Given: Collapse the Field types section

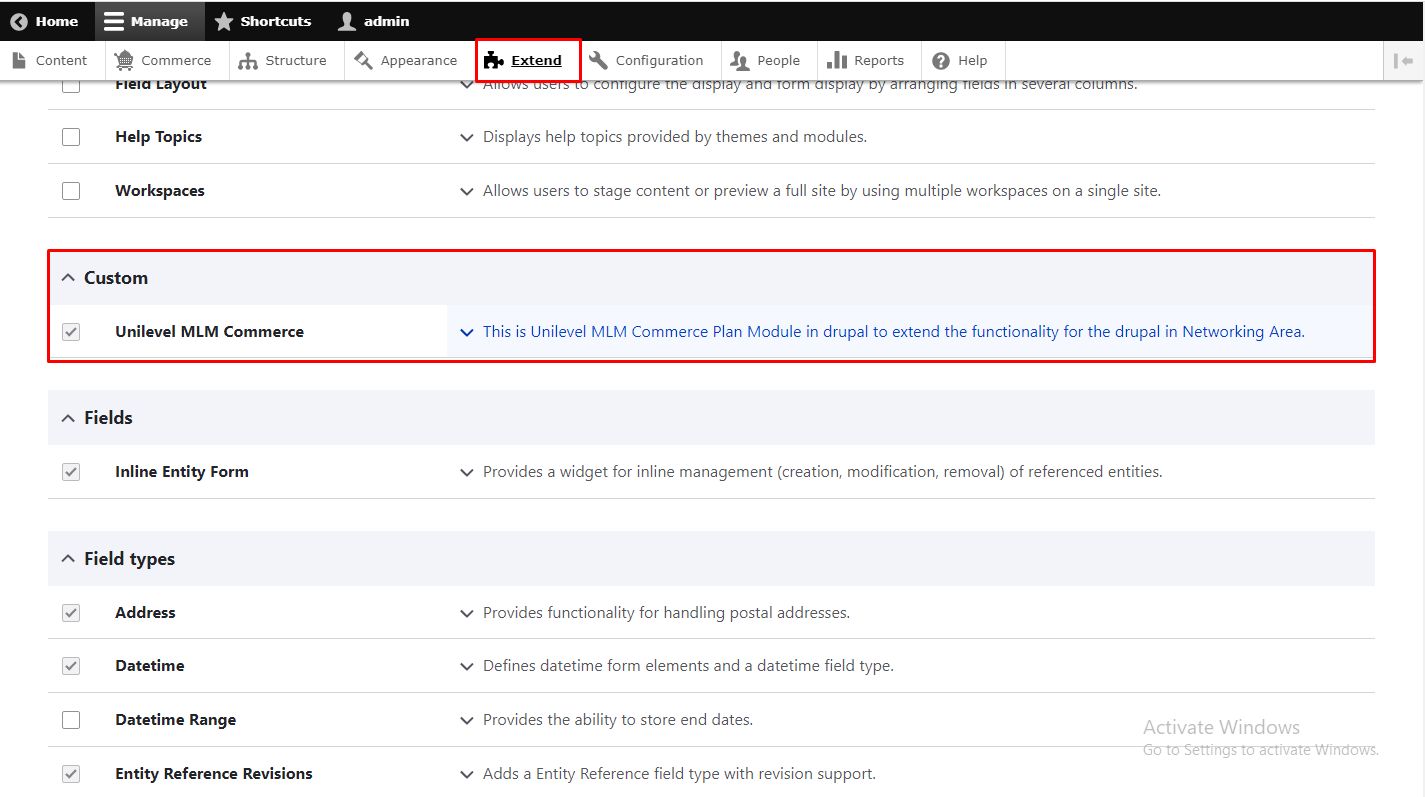Looking at the screenshot, I should [68, 559].
